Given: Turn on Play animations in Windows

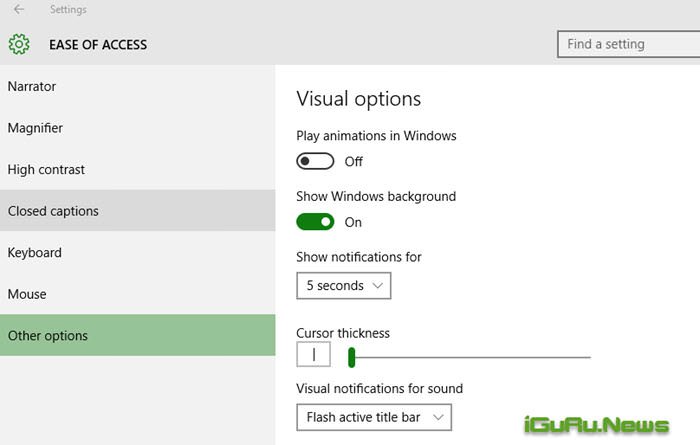Looking at the screenshot, I should click(x=316, y=161).
